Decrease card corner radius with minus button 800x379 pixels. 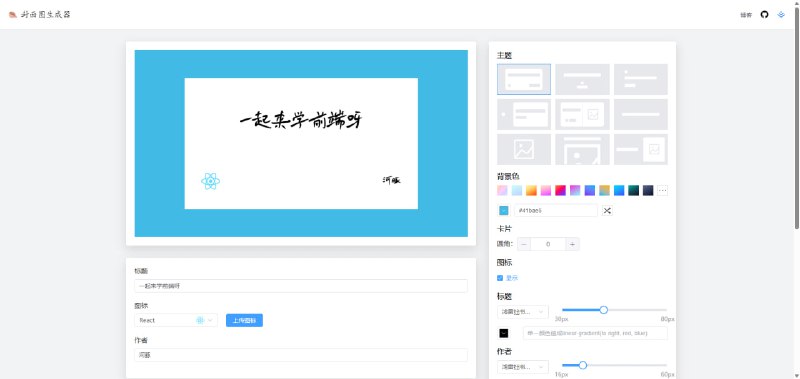[524, 244]
